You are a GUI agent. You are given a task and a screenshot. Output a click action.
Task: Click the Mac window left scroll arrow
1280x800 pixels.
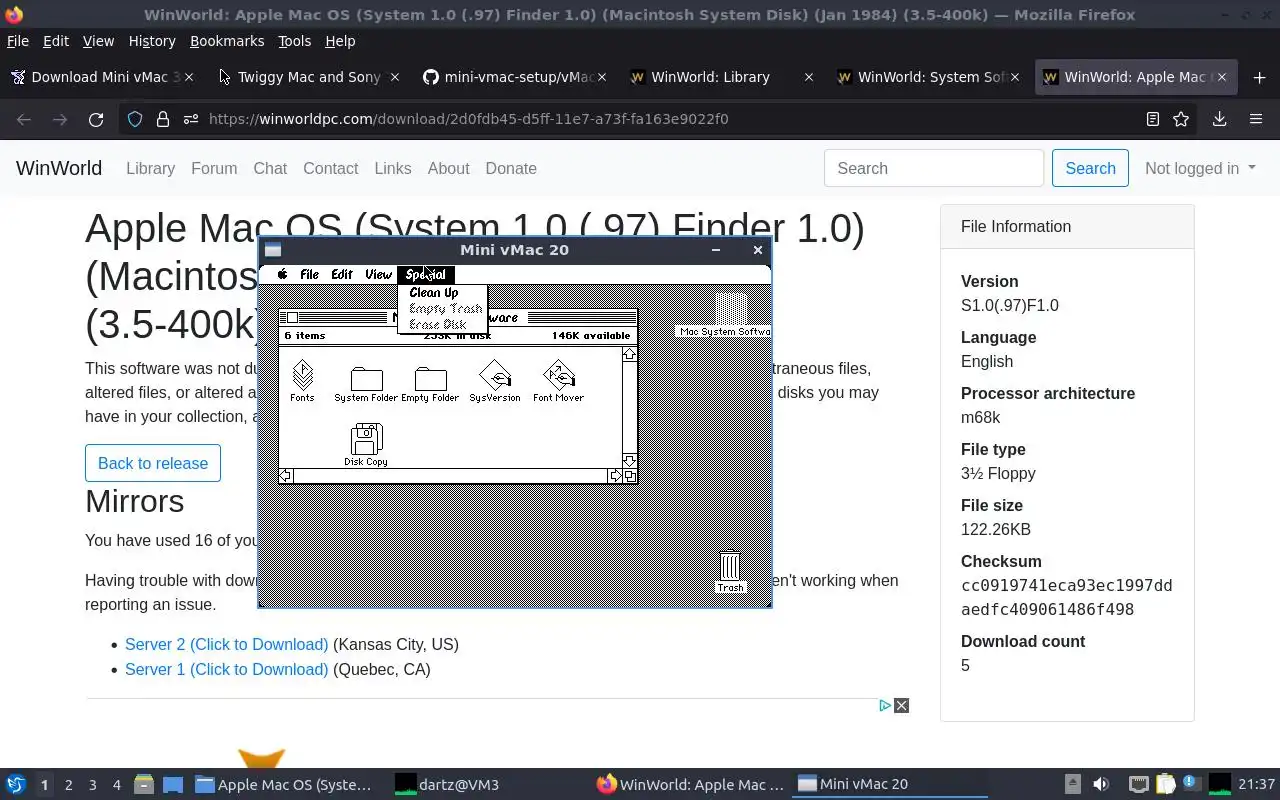click(x=286, y=476)
